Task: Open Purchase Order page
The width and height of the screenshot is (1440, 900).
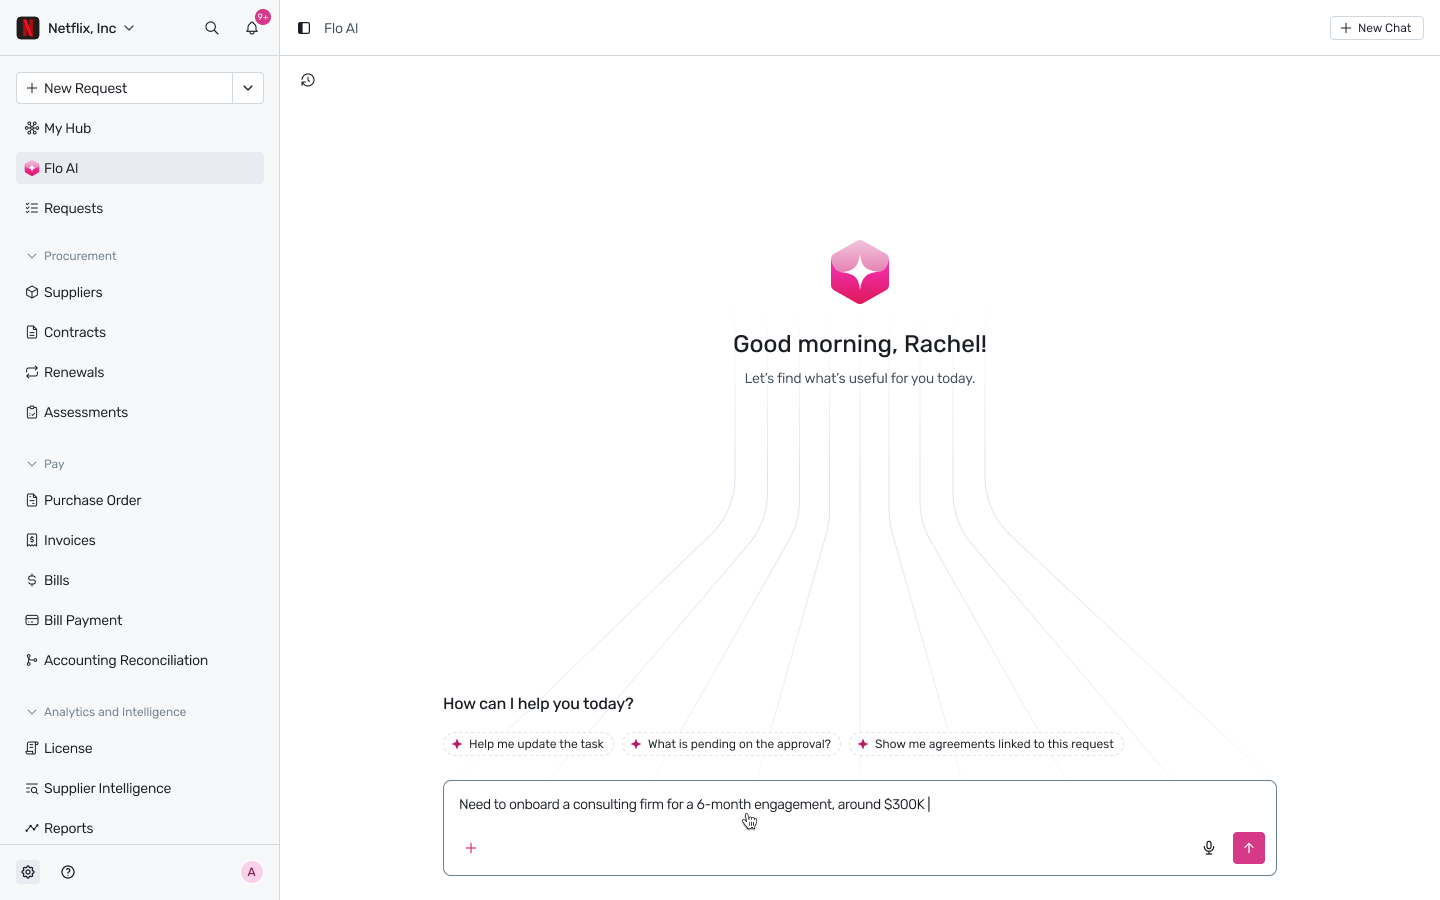Action: coord(140,500)
